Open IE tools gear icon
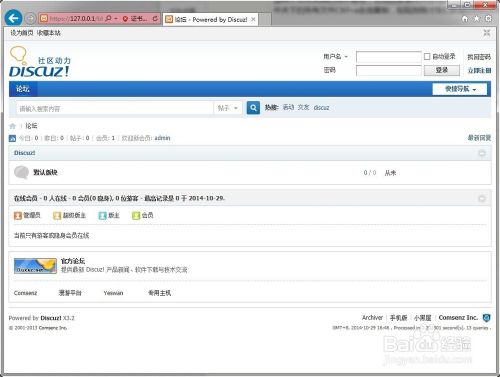Viewport: 500px width, 377px height. [x=488, y=19]
